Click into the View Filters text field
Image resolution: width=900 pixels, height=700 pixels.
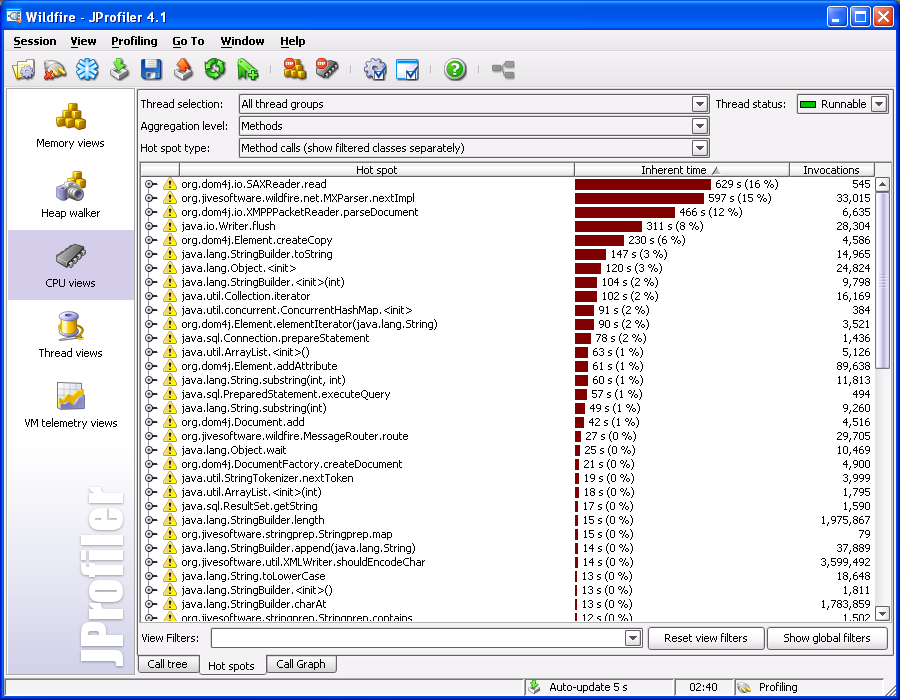(x=418, y=638)
